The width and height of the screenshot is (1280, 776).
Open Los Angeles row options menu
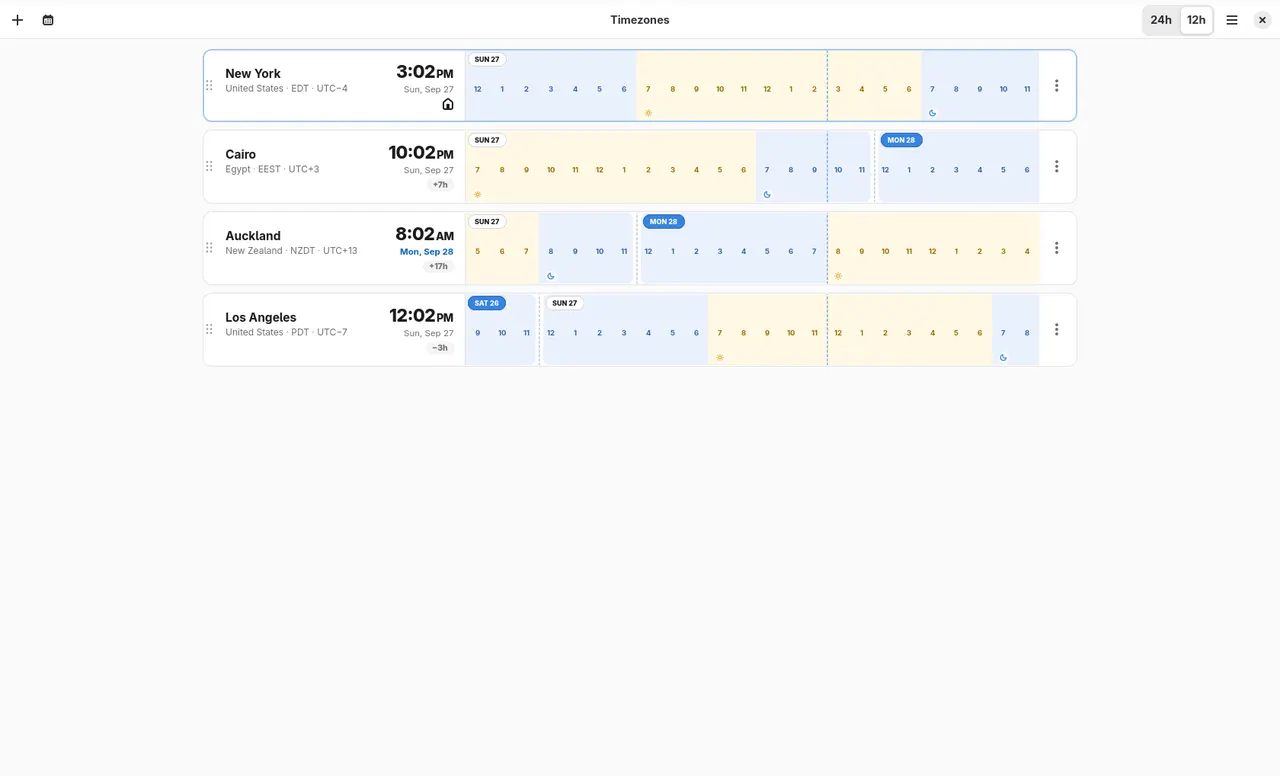(x=1056, y=329)
